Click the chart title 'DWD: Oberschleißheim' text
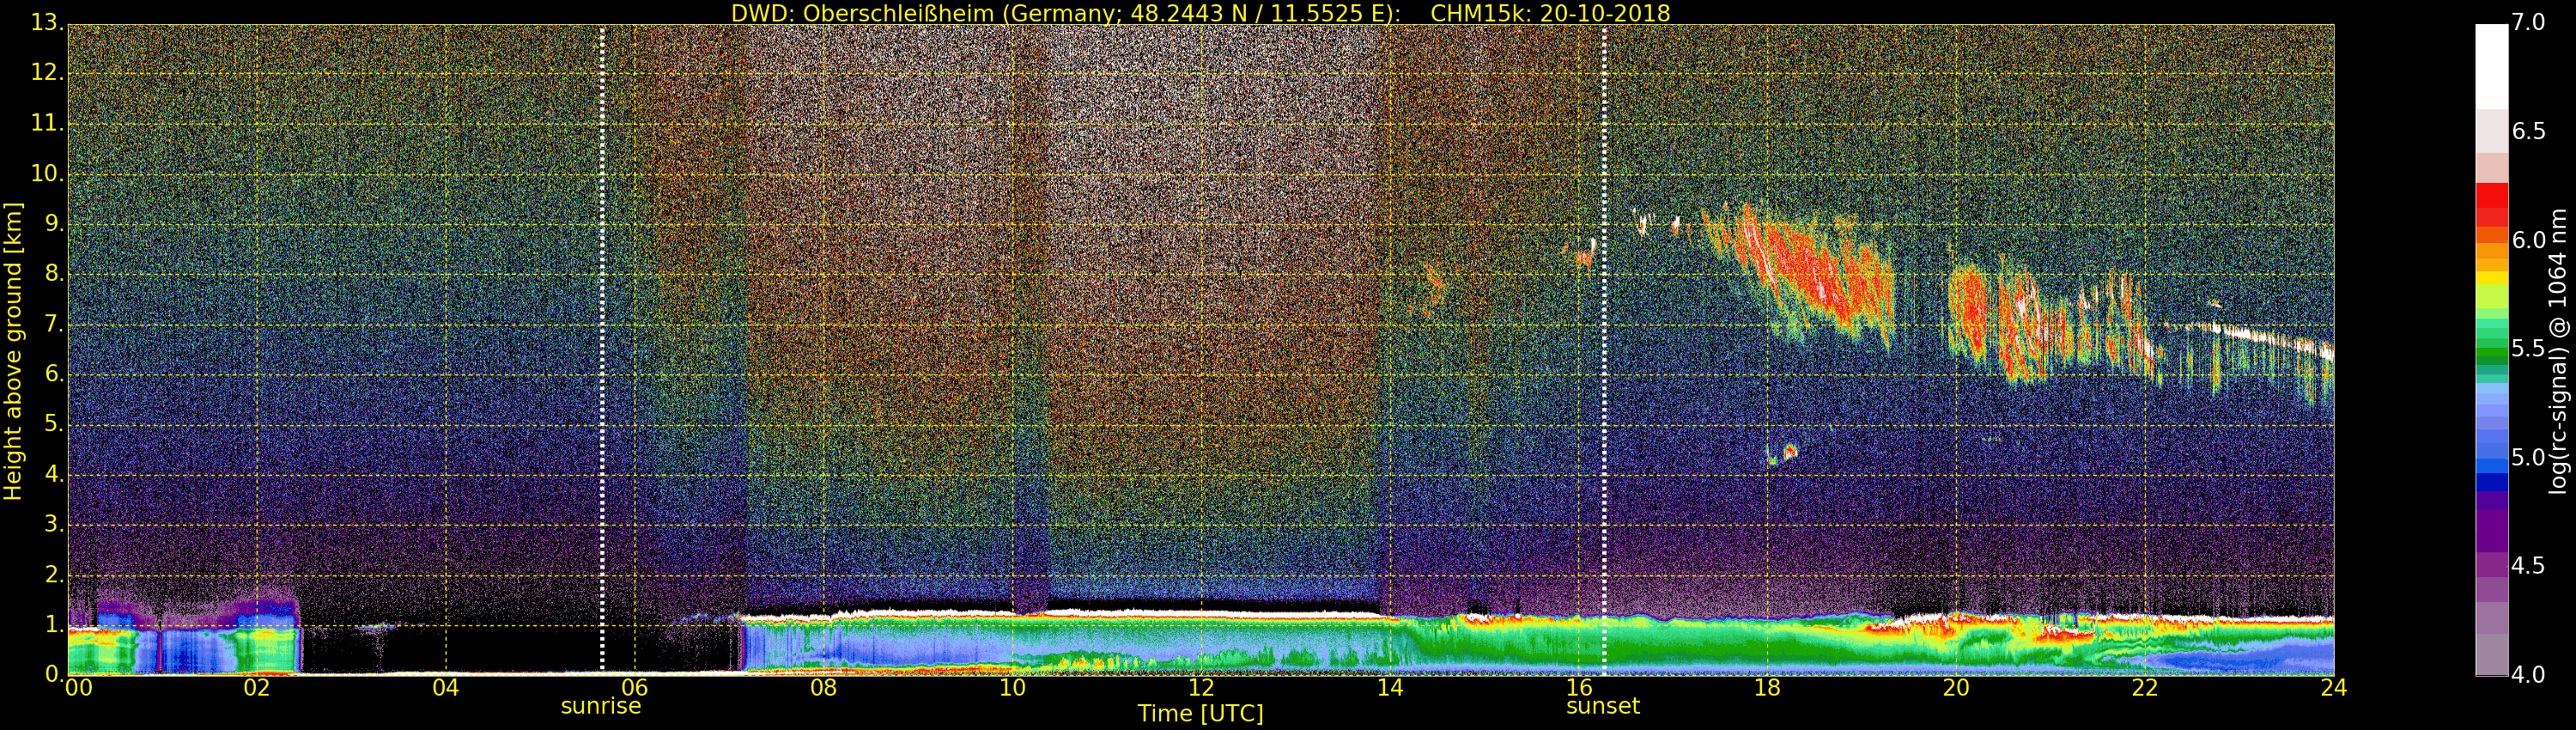The width and height of the screenshot is (2576, 730). click(863, 13)
